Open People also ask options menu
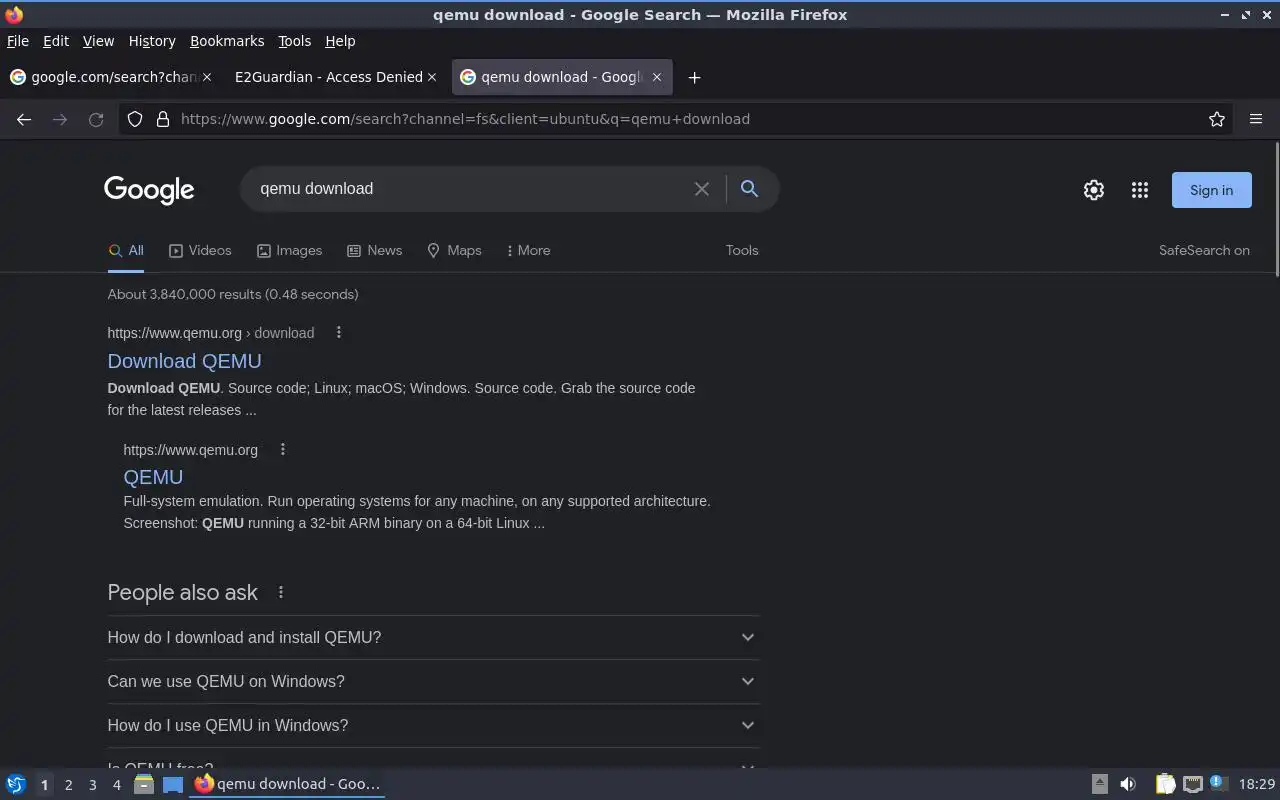 pyautogui.click(x=281, y=592)
